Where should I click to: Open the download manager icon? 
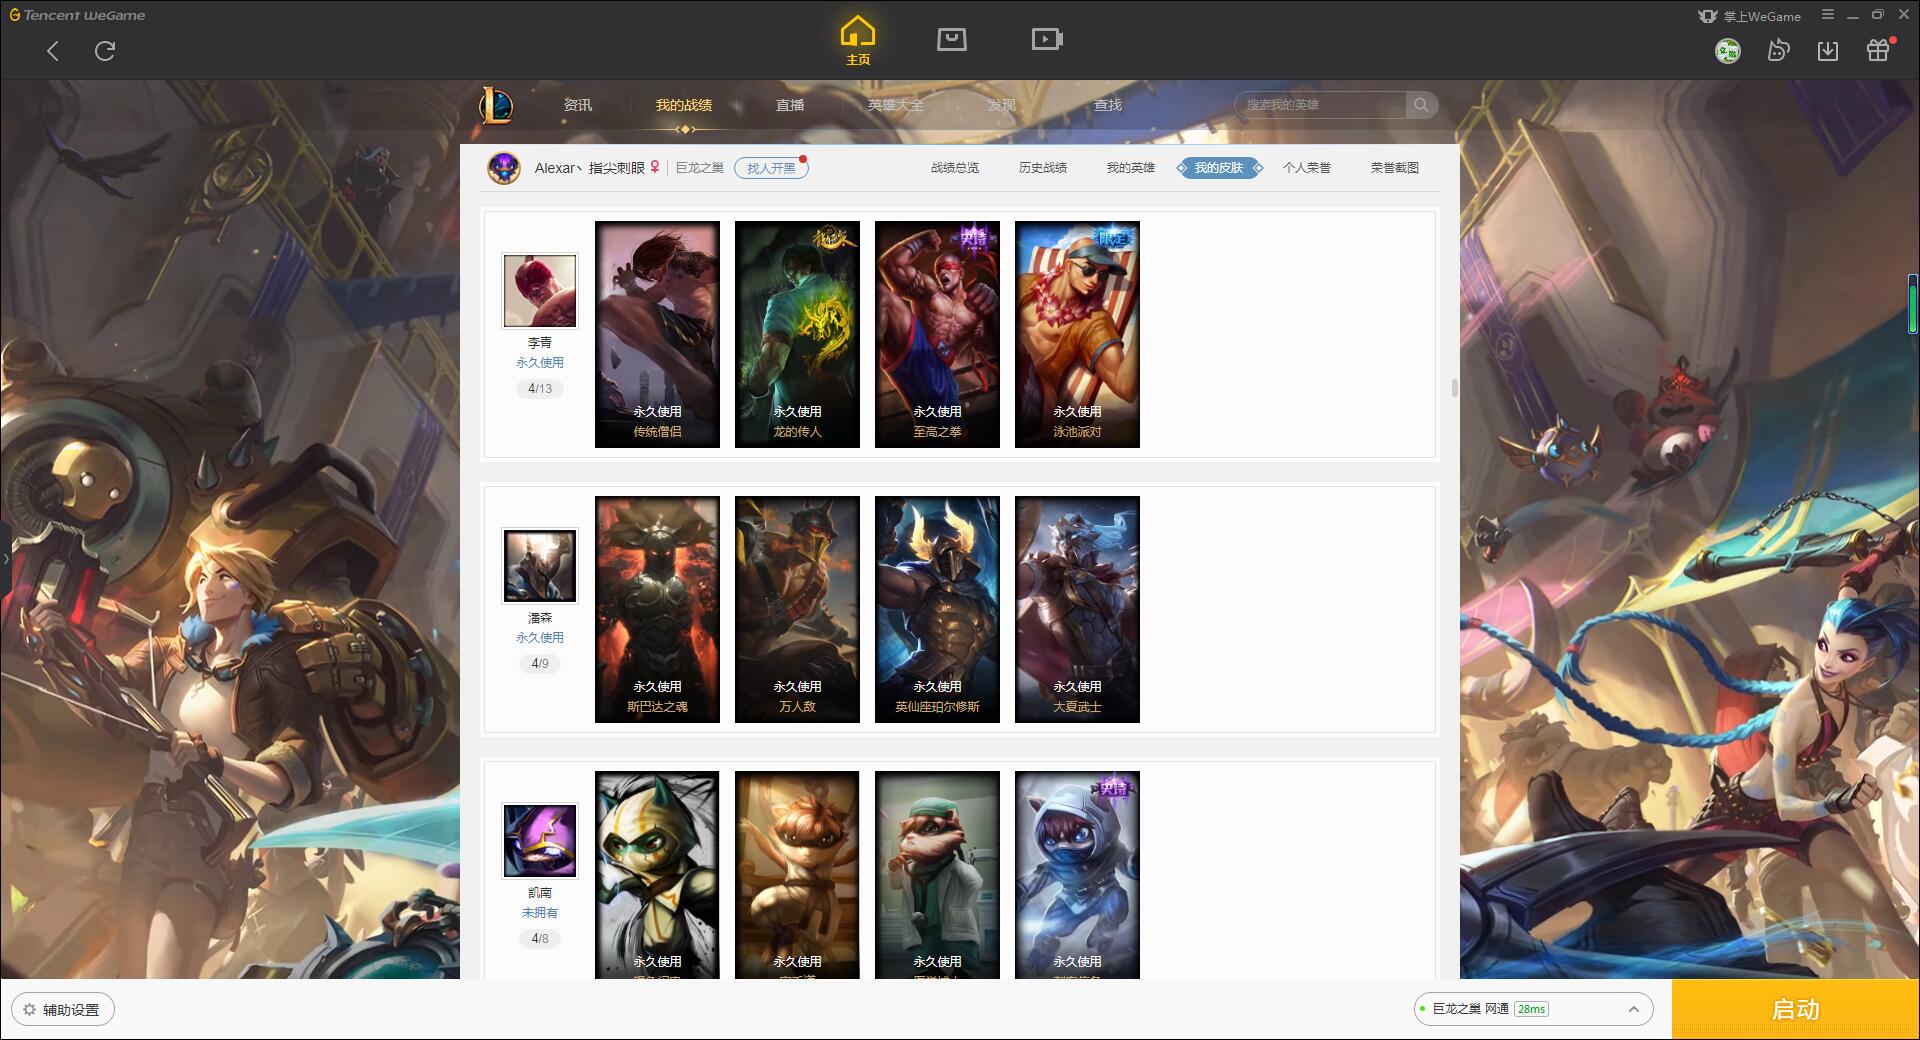(1828, 51)
